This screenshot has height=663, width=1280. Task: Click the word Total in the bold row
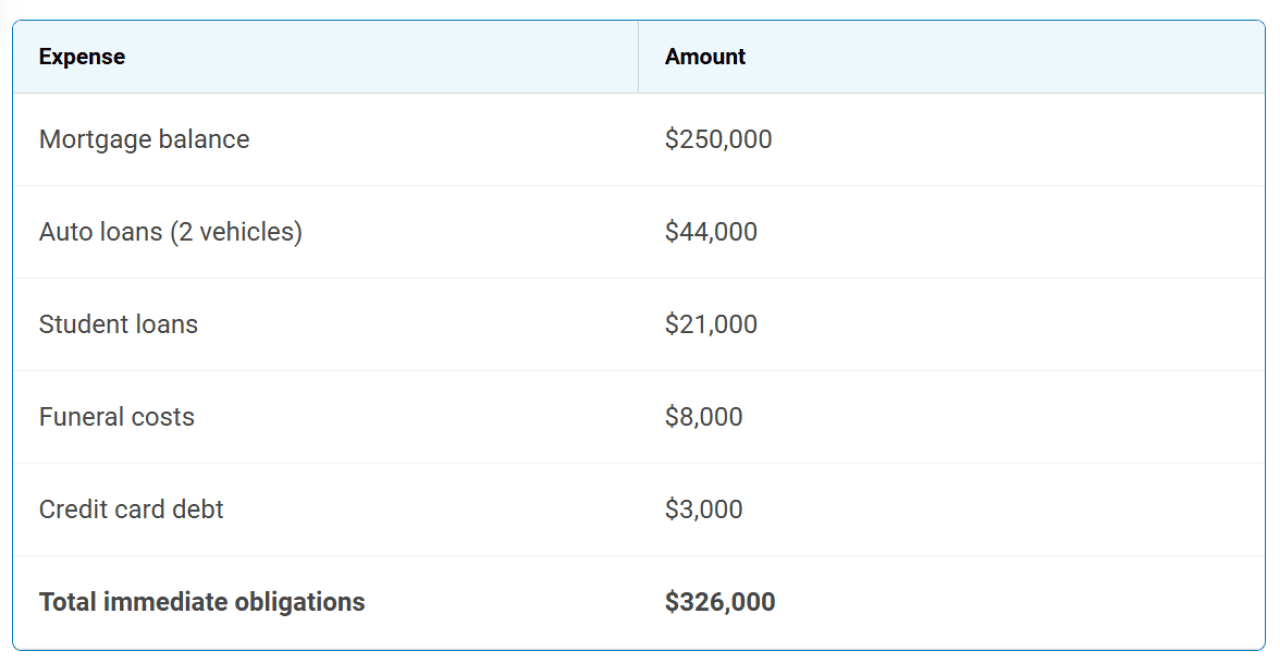tap(68, 602)
